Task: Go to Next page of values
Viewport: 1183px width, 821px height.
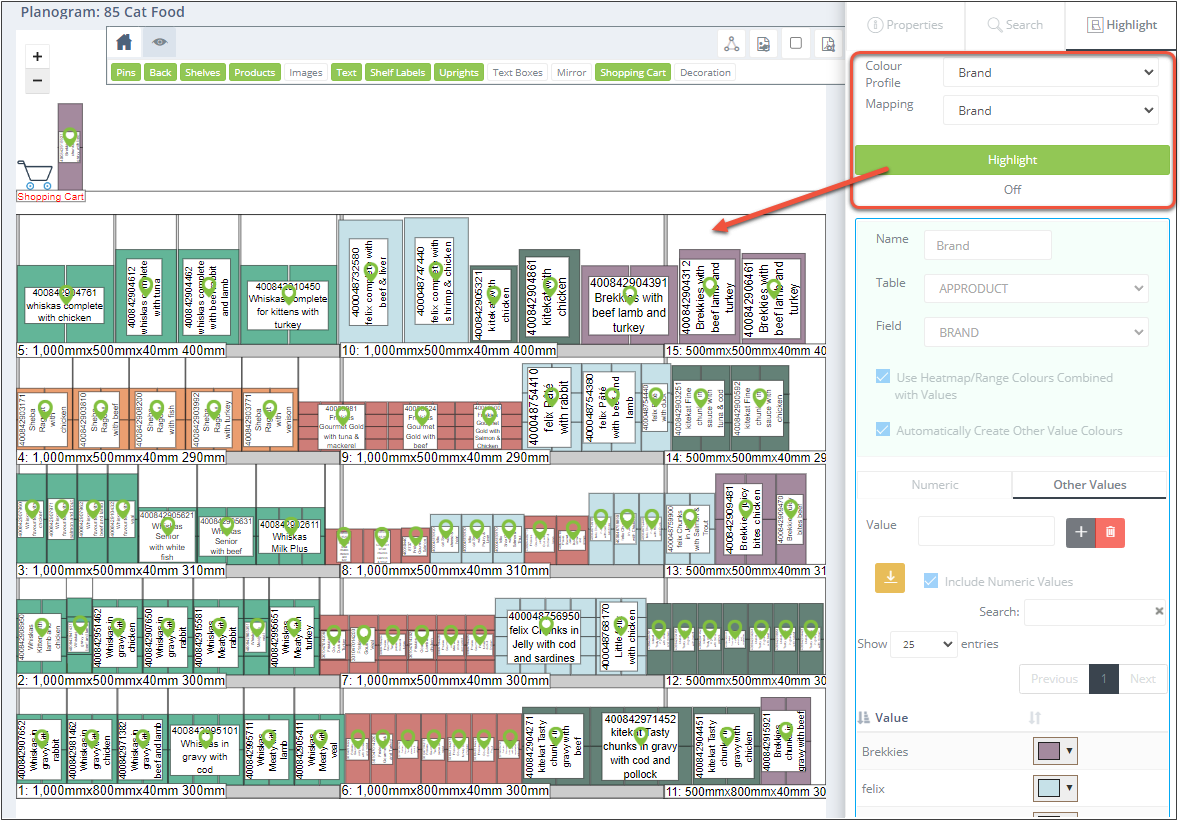Action: click(1142, 679)
